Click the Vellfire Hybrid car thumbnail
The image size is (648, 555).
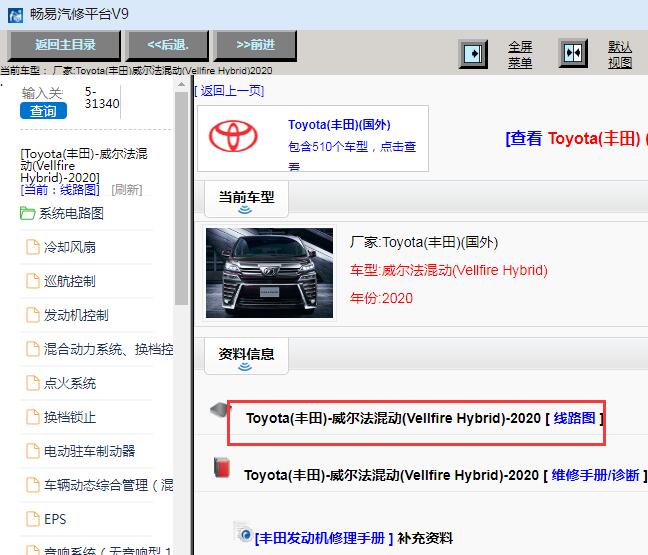click(269, 273)
